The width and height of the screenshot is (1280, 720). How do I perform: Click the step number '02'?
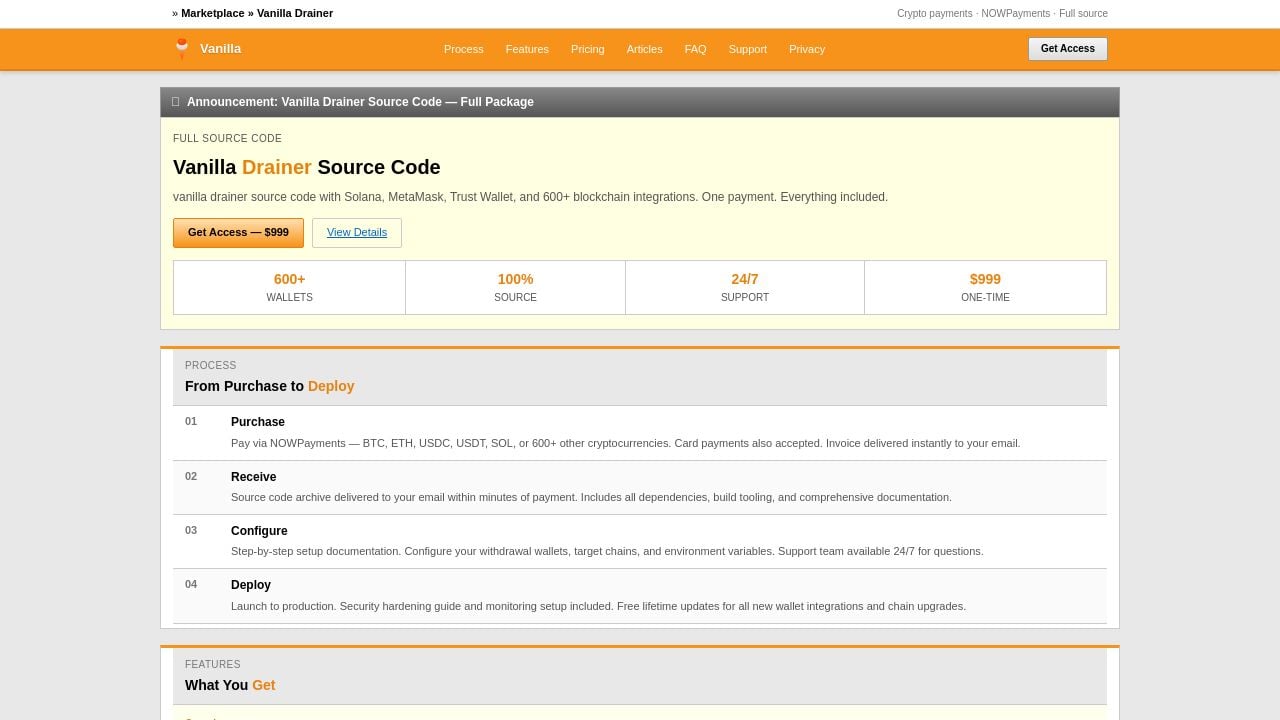[x=191, y=476]
